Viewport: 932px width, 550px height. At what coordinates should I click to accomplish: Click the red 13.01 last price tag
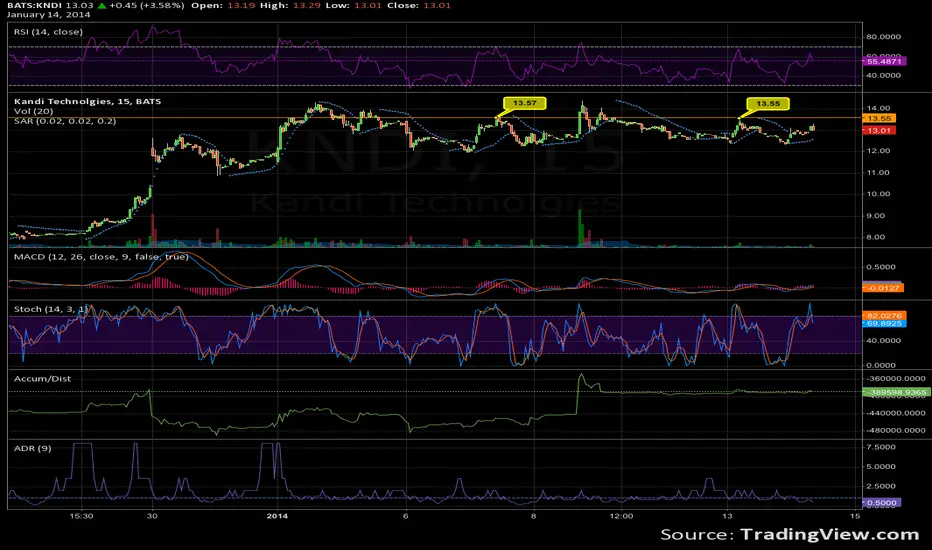click(879, 130)
